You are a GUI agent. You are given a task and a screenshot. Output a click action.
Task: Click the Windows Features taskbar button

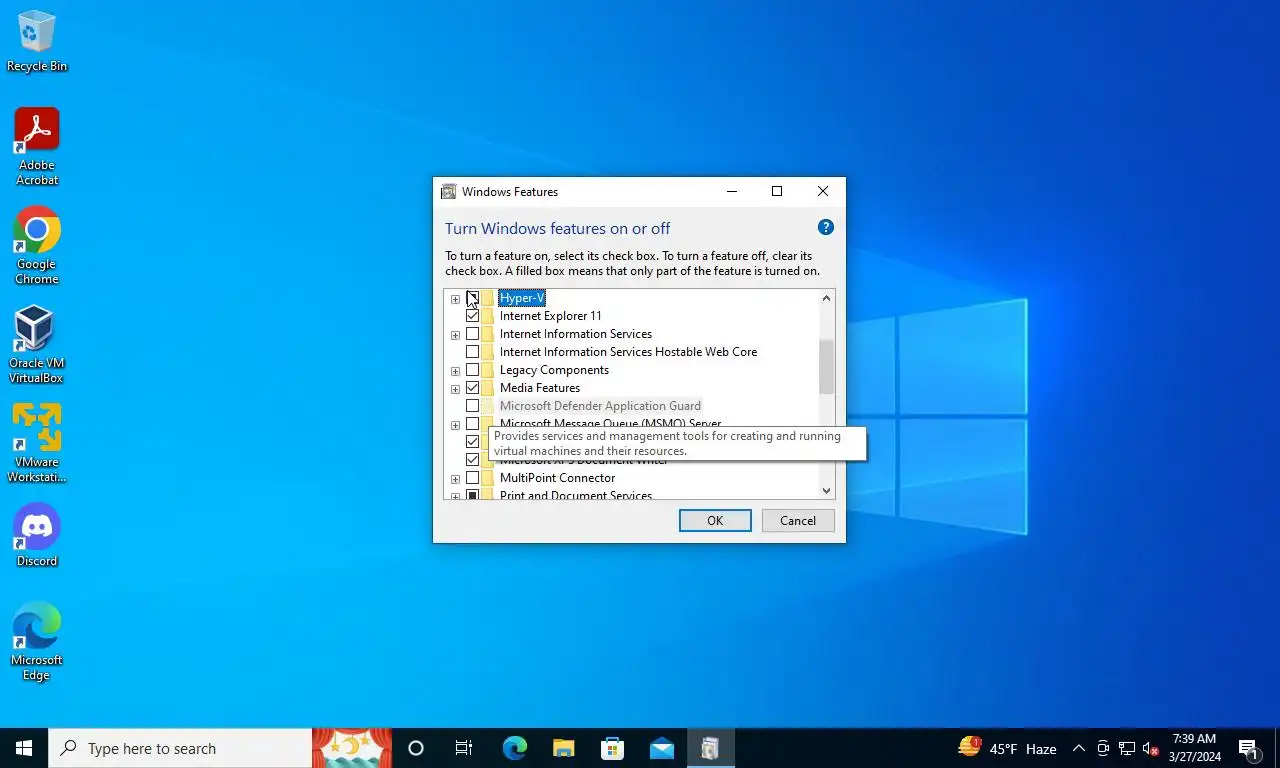pyautogui.click(x=710, y=748)
